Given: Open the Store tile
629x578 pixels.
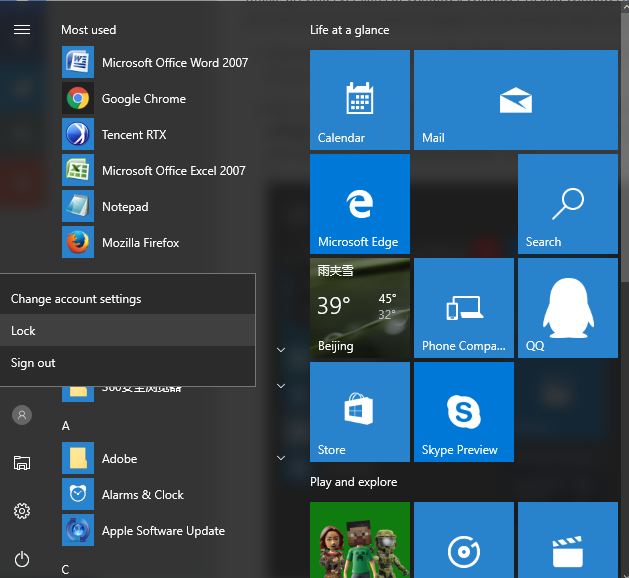Looking at the screenshot, I should [360, 412].
